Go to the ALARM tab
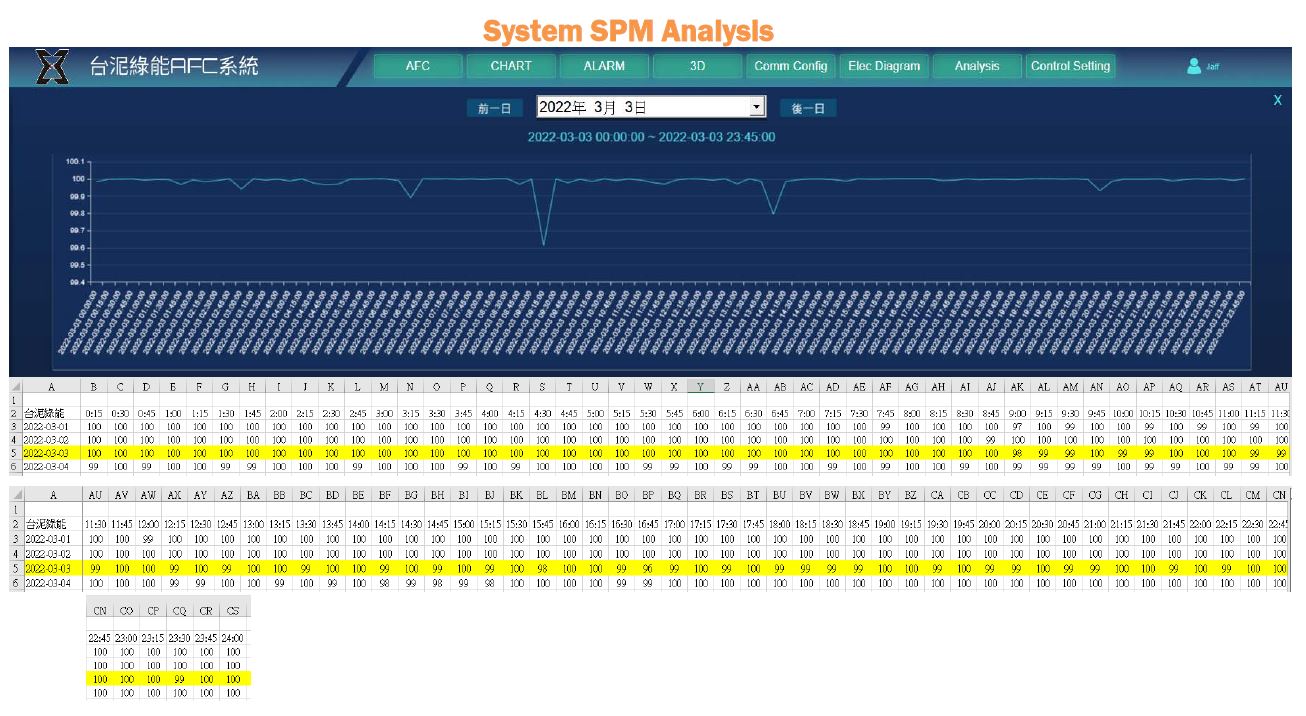1306x716 pixels. point(604,66)
